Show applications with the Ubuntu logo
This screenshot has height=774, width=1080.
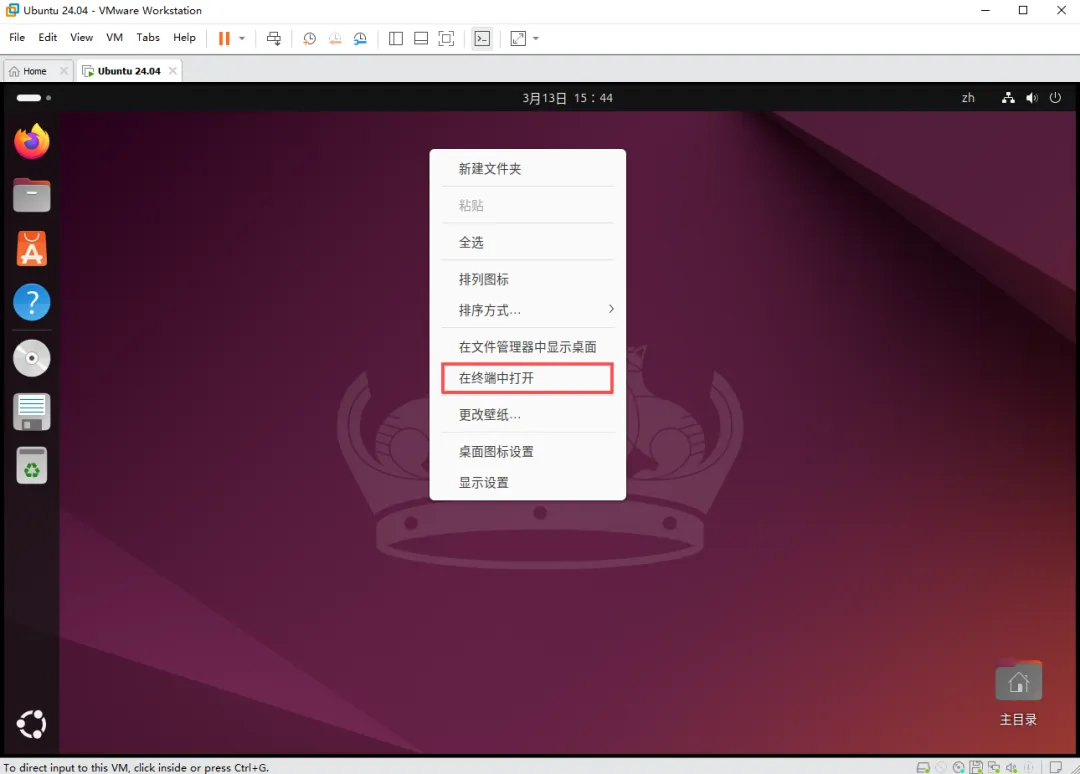point(31,724)
